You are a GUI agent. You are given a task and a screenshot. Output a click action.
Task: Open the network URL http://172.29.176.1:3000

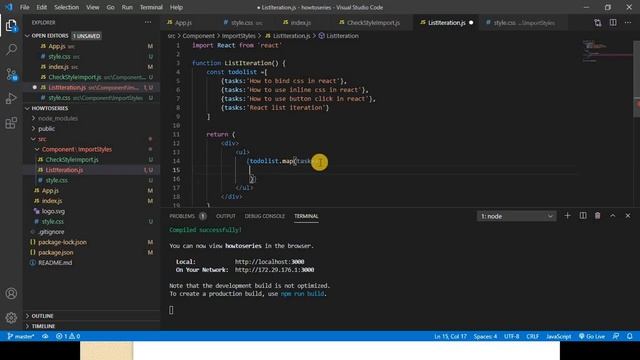(274, 270)
